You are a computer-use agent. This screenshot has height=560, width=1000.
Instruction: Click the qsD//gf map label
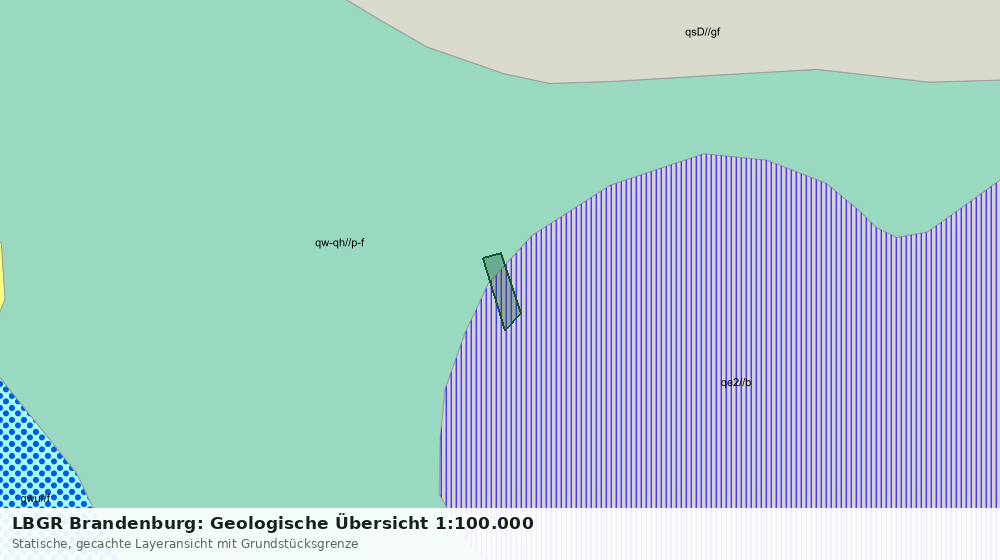(x=702, y=32)
